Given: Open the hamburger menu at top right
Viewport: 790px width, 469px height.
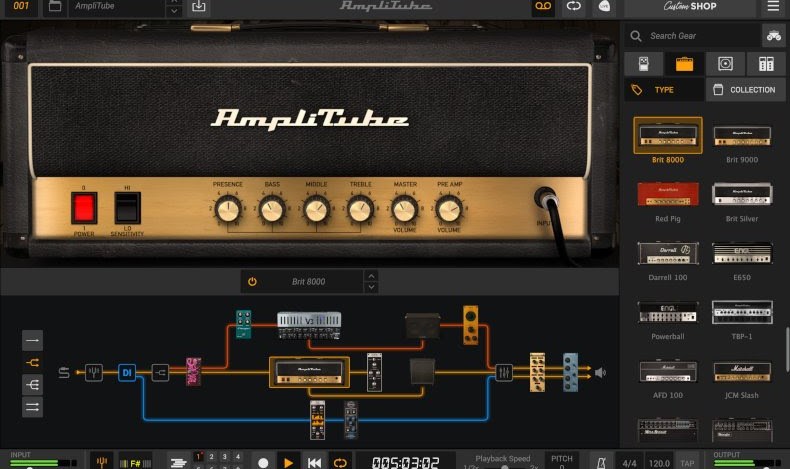Looking at the screenshot, I should click(x=772, y=7).
